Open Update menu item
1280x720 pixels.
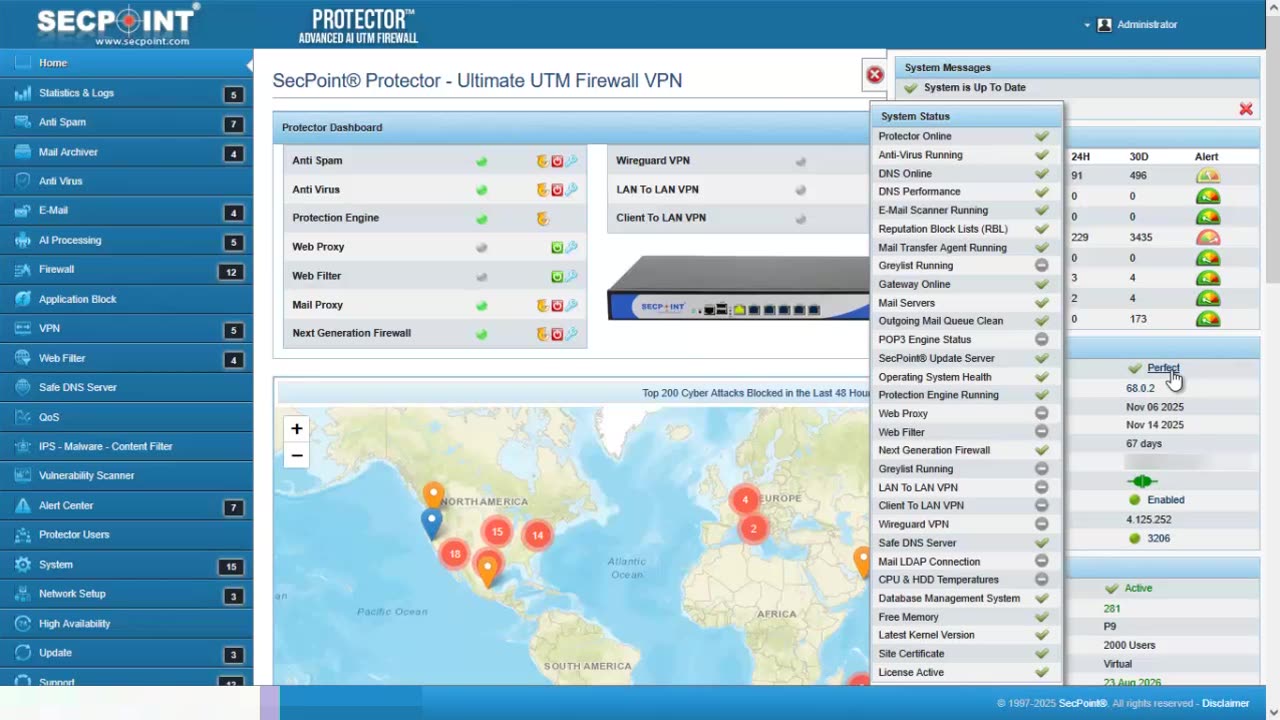(x=126, y=653)
